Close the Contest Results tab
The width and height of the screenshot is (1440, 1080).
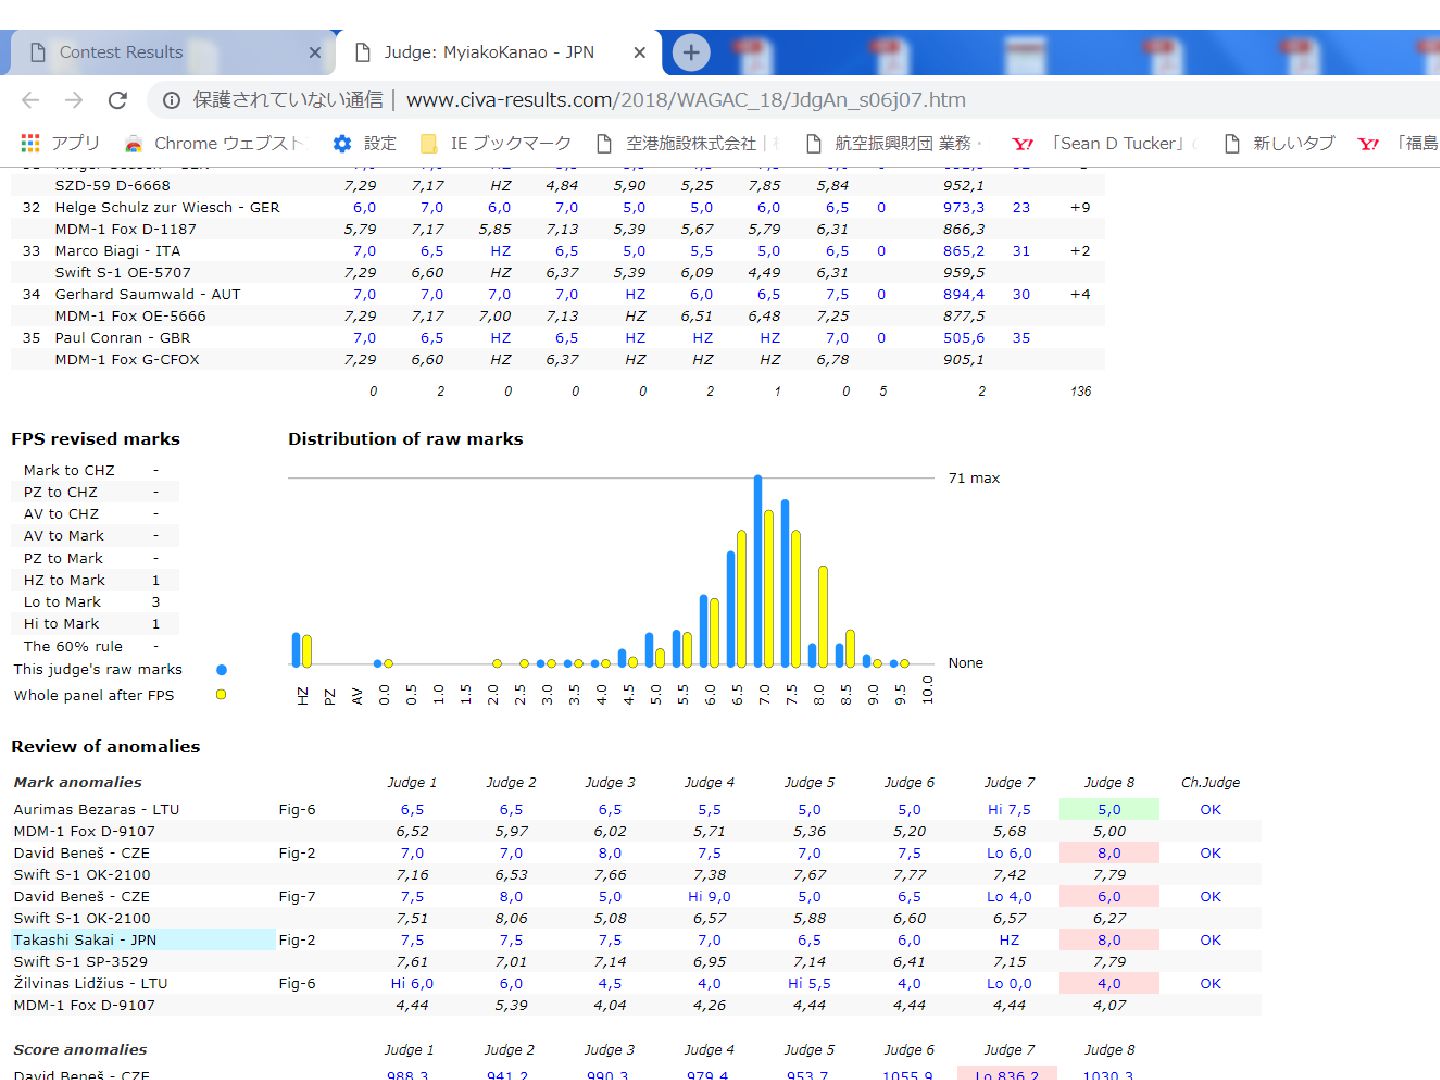click(315, 52)
